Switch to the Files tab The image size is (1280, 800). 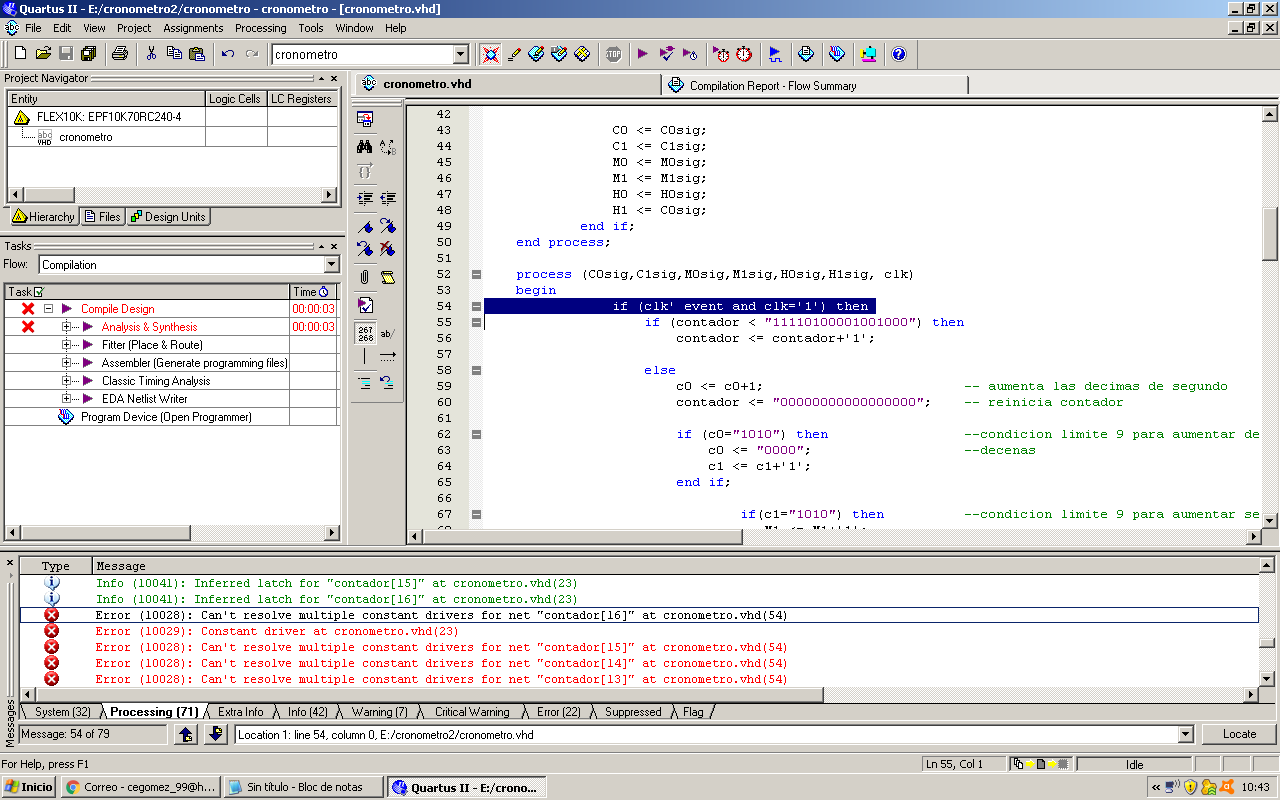click(102, 217)
